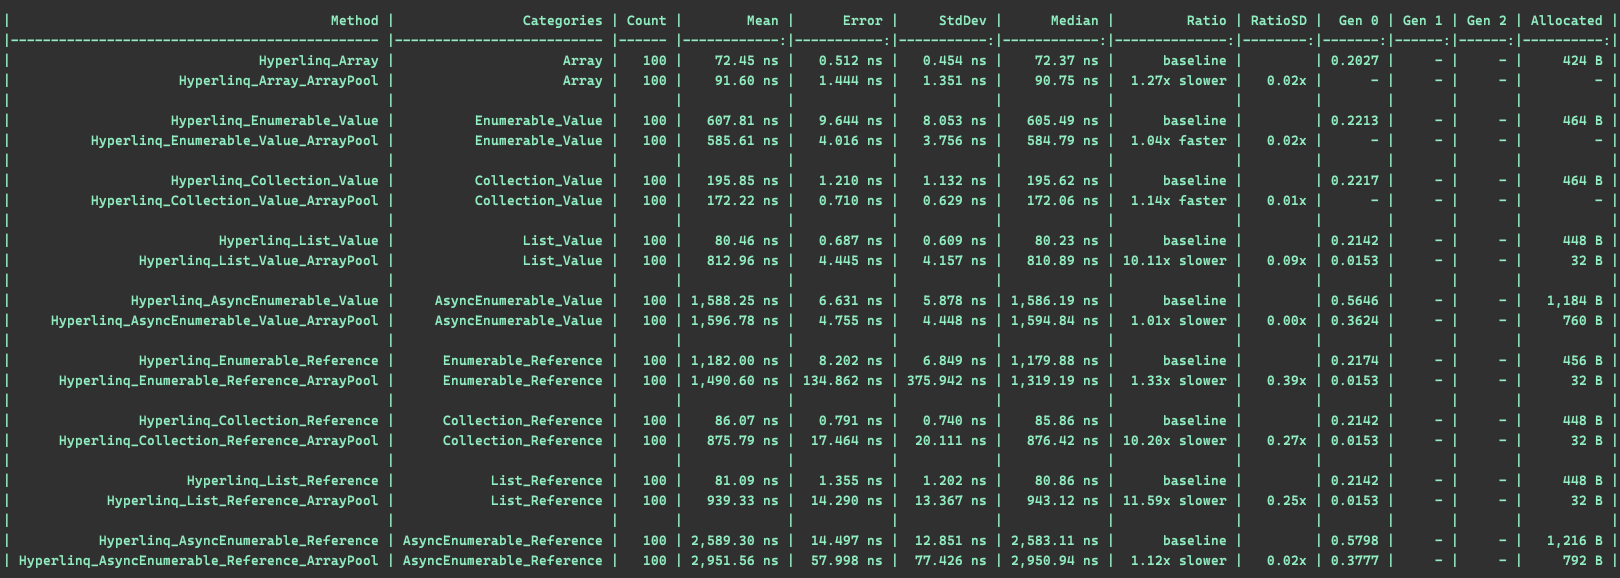This screenshot has height=578, width=1620.
Task: Click the ratio 1.04x faster
Action: tap(1179, 140)
